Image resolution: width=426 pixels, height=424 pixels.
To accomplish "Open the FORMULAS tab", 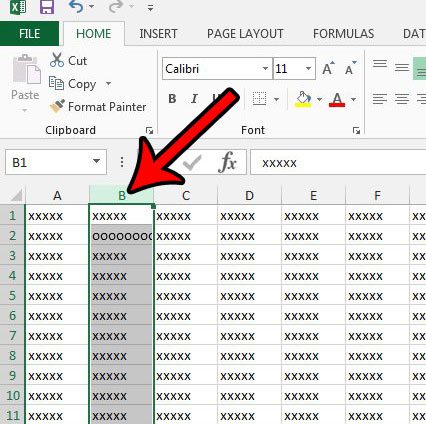I will coord(343,34).
